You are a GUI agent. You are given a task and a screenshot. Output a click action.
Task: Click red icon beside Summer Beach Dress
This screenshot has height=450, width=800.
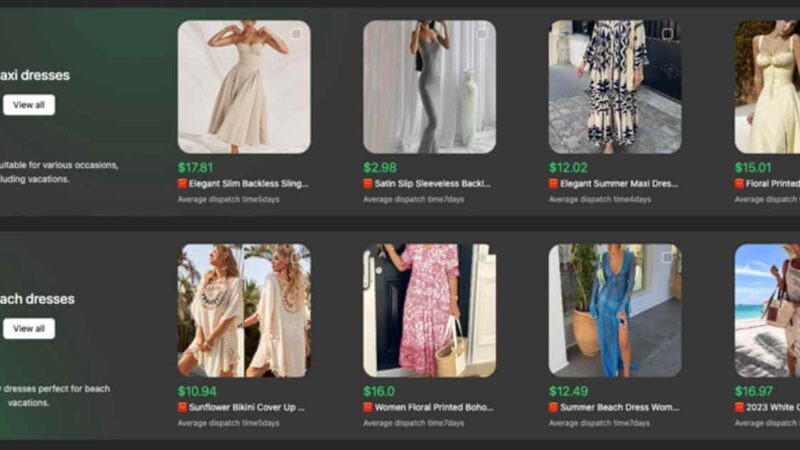[x=554, y=408]
